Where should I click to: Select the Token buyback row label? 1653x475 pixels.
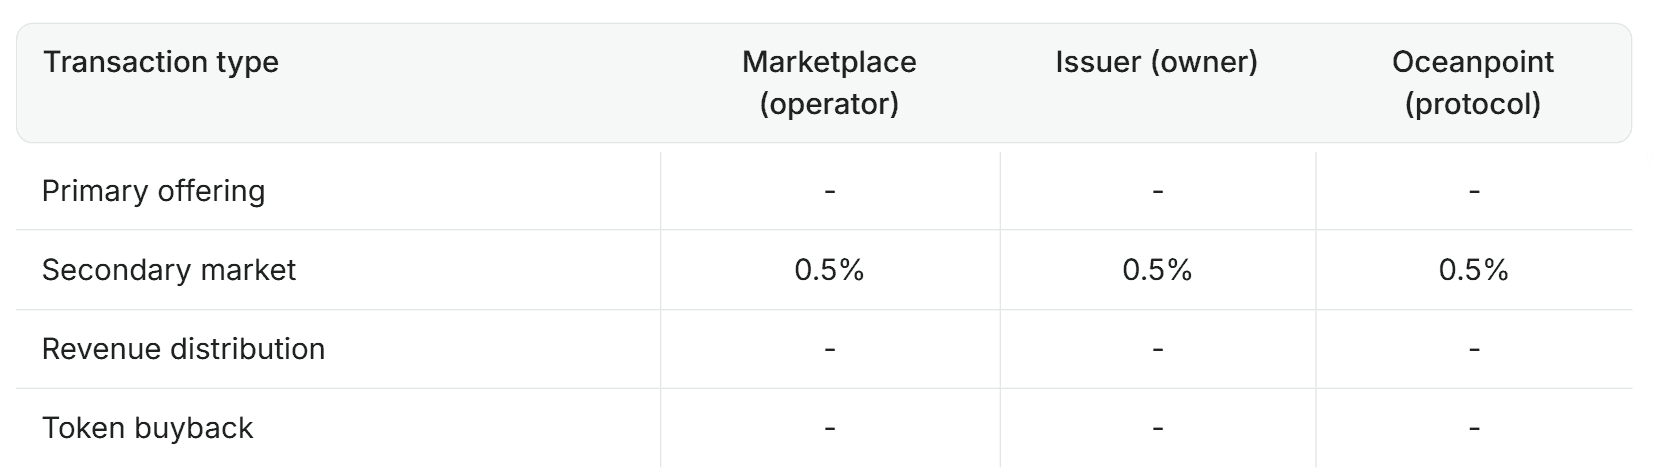coord(147,428)
